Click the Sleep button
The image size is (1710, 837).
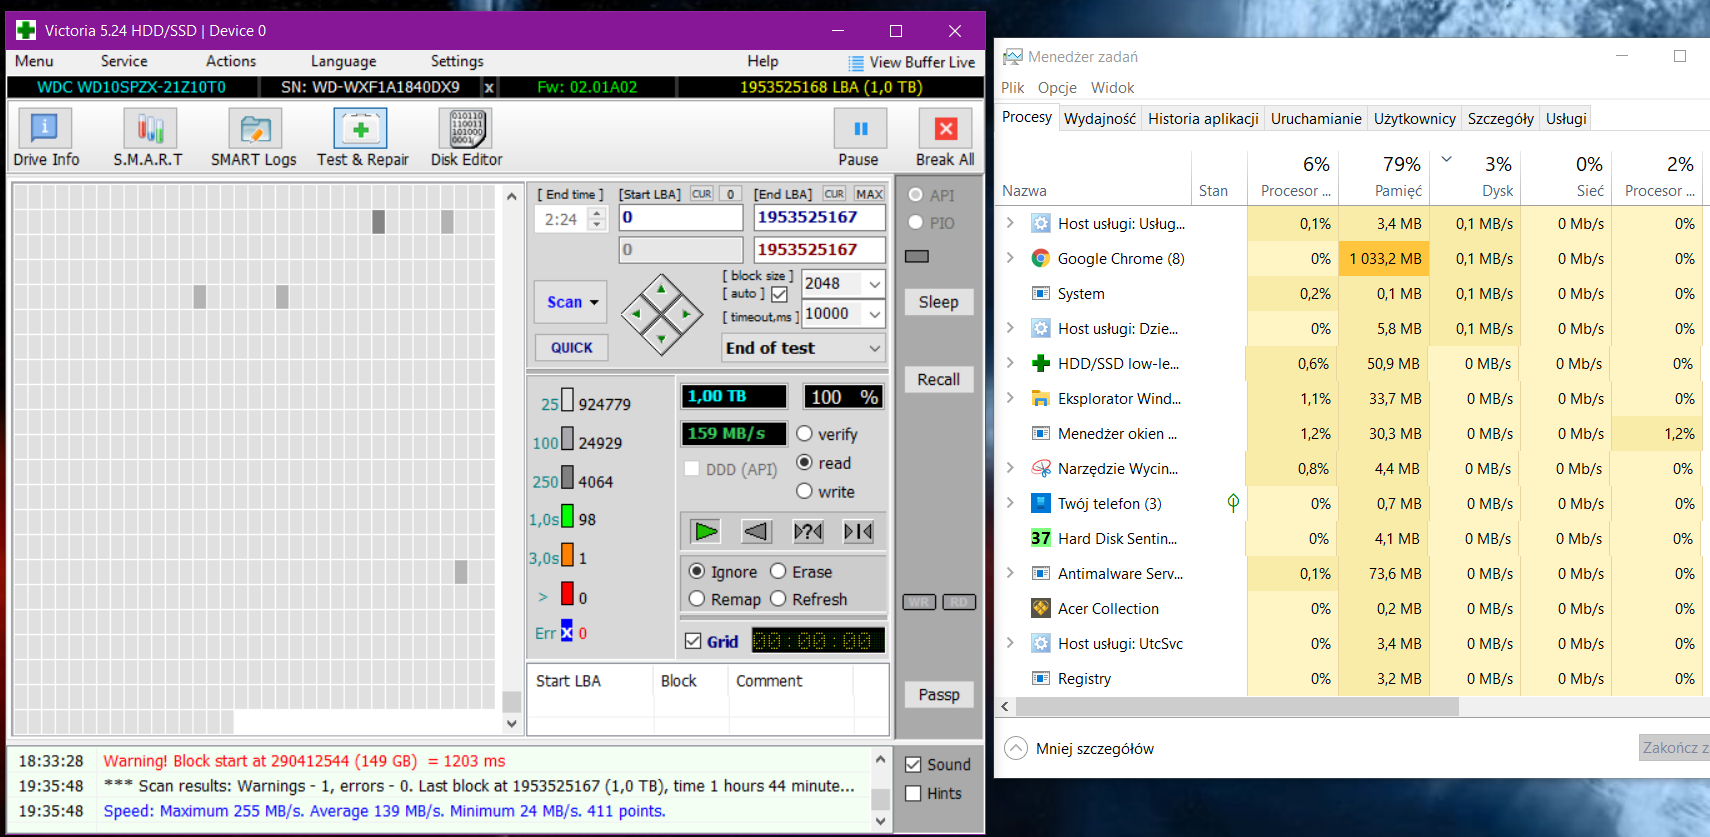click(938, 302)
